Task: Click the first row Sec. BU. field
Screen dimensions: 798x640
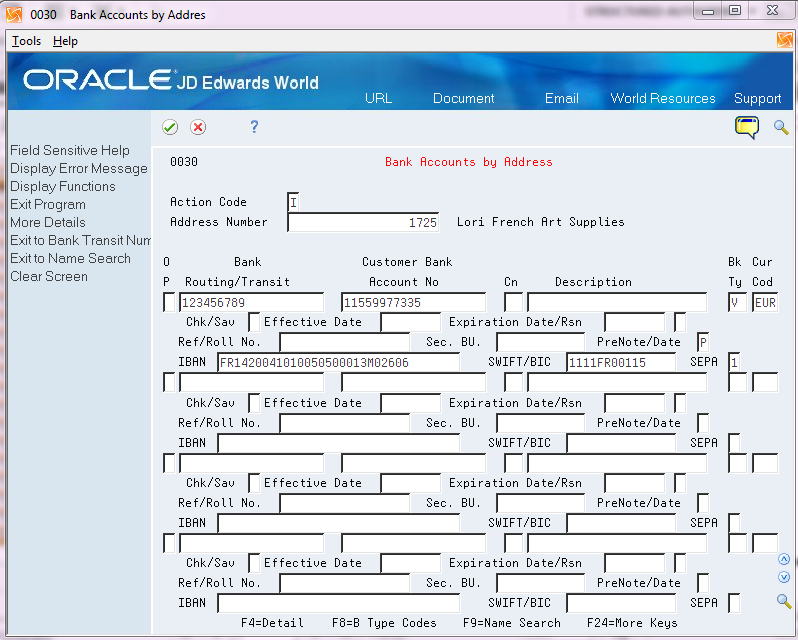Action: [x=540, y=342]
